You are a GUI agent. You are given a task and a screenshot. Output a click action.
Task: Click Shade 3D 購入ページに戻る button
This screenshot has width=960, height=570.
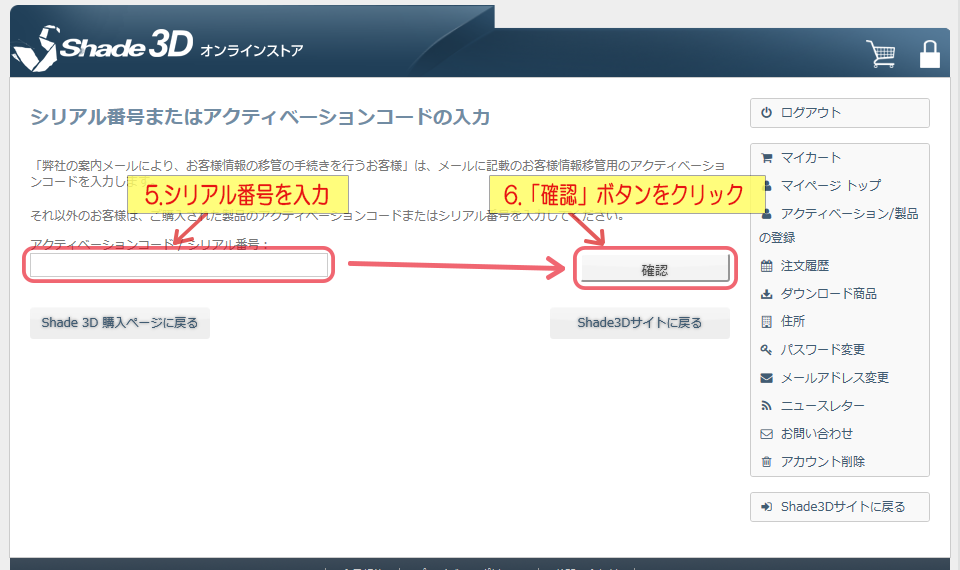120,323
